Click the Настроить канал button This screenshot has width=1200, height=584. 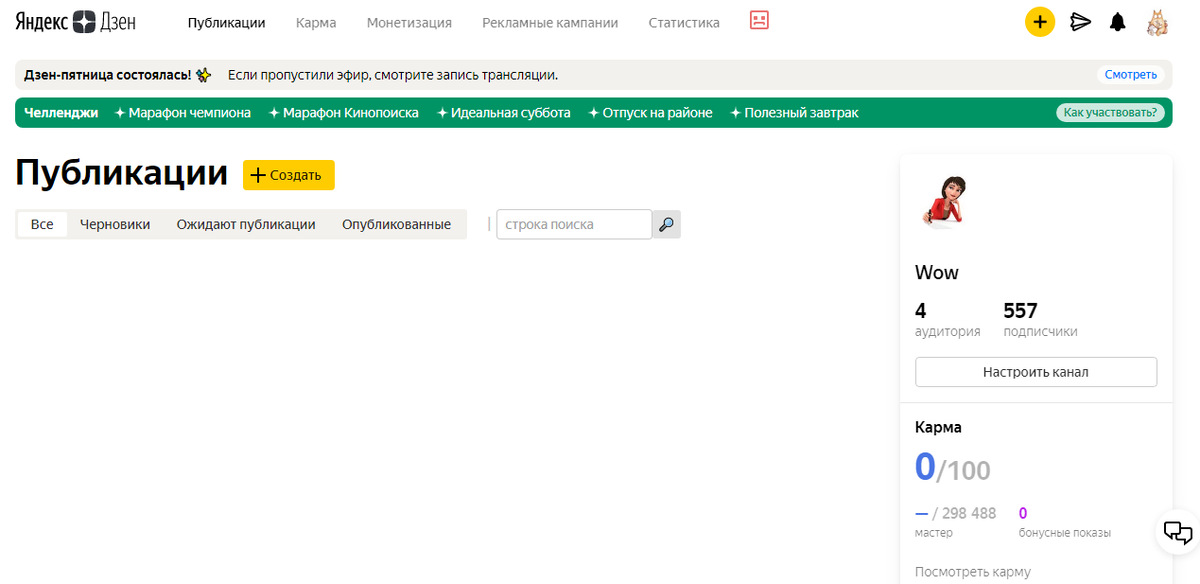(x=1036, y=372)
